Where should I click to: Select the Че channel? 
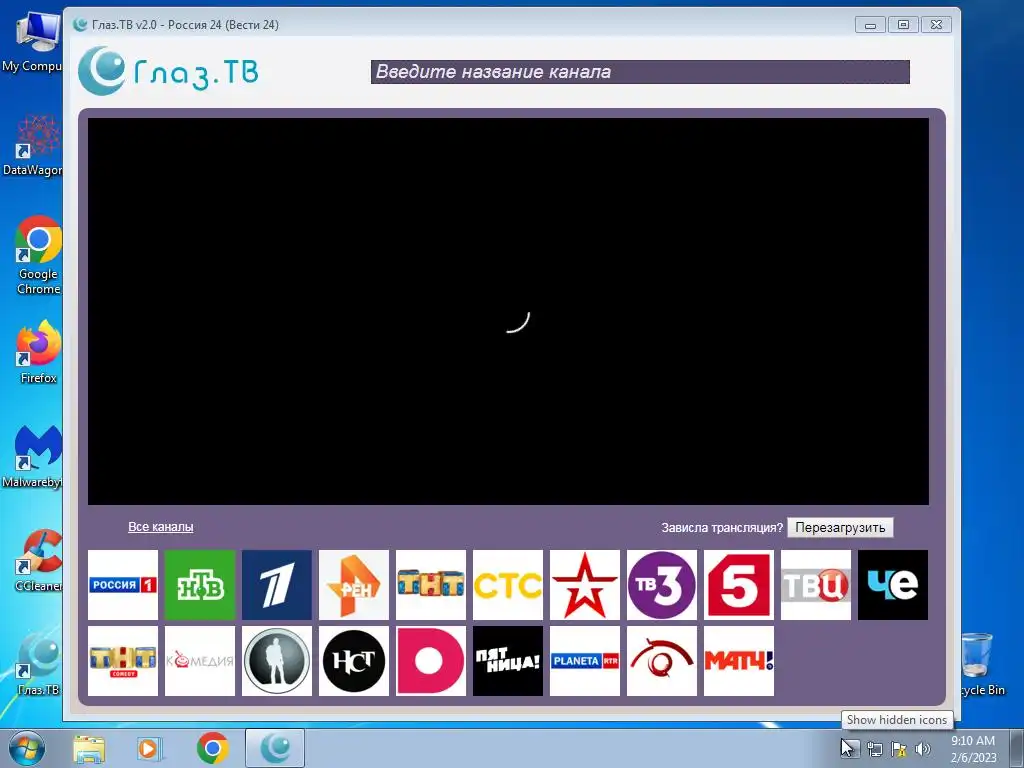coord(893,584)
